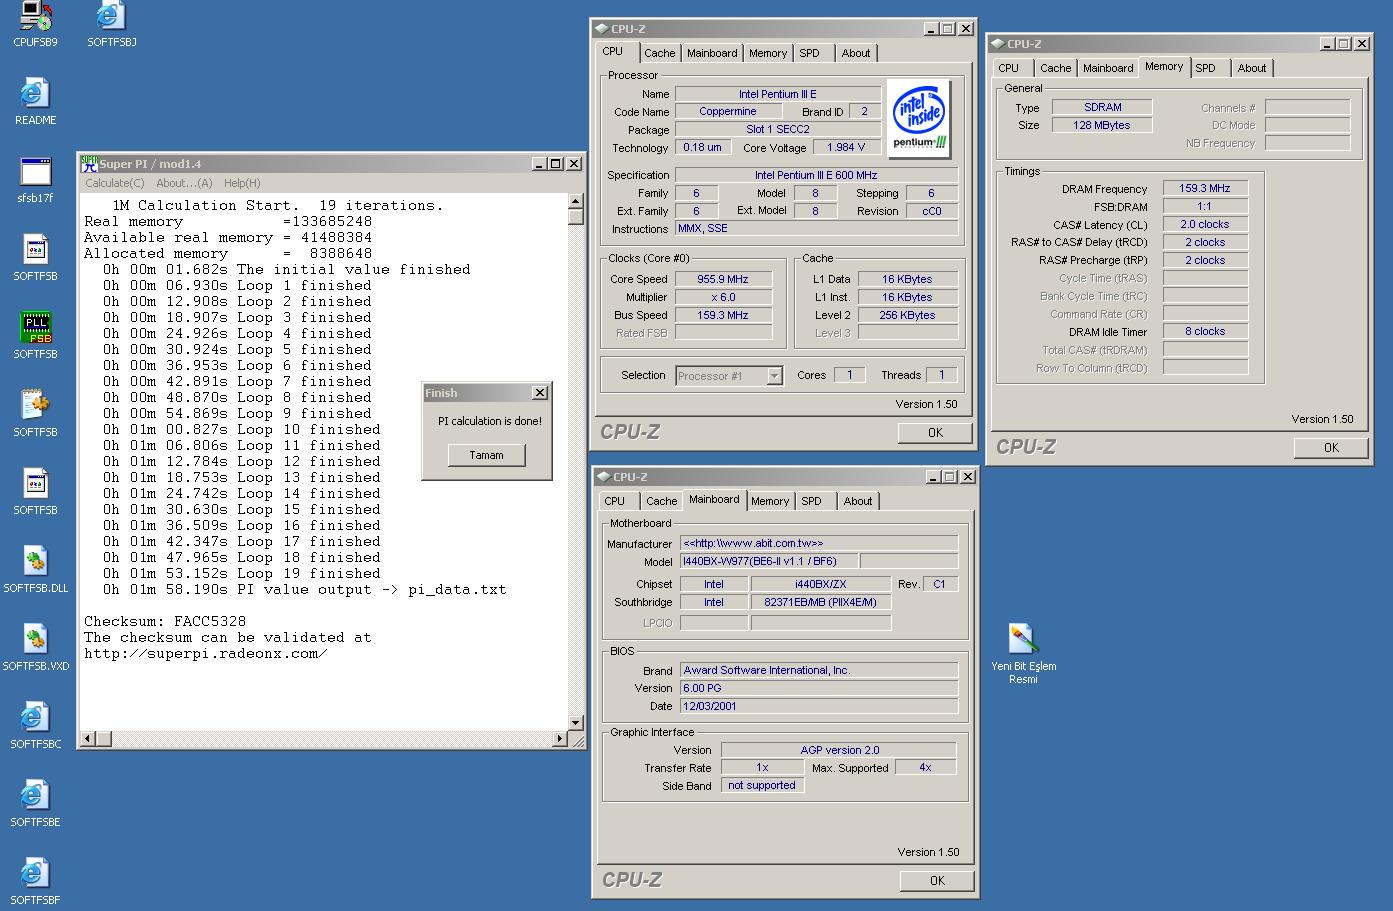Click the AGP version 2.0 field

839,750
